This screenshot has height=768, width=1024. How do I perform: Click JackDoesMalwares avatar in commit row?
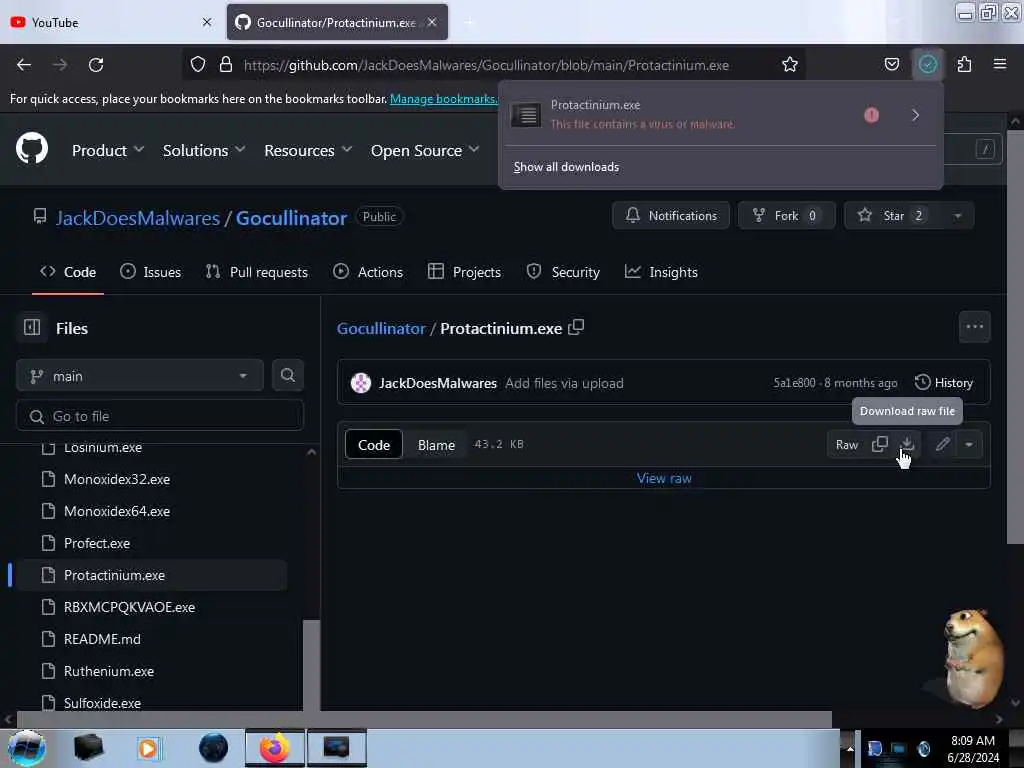click(x=360, y=383)
